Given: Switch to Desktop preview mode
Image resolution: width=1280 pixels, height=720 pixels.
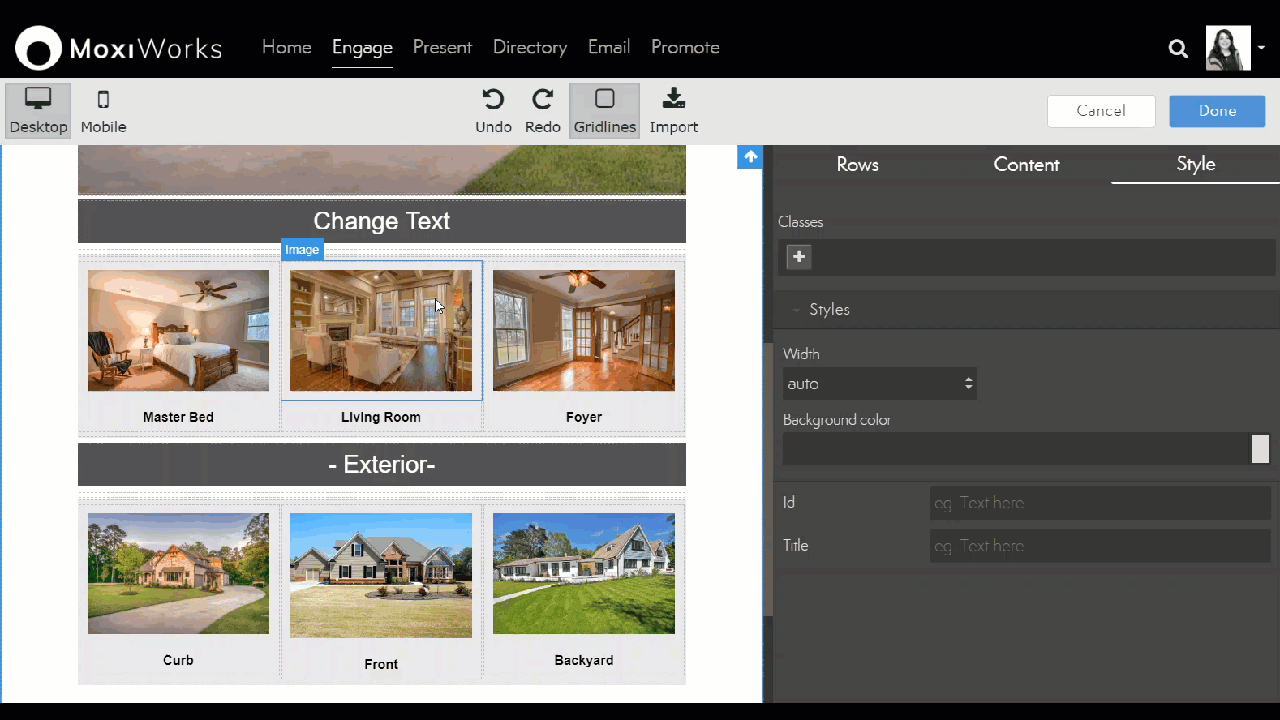Looking at the screenshot, I should point(38,110).
